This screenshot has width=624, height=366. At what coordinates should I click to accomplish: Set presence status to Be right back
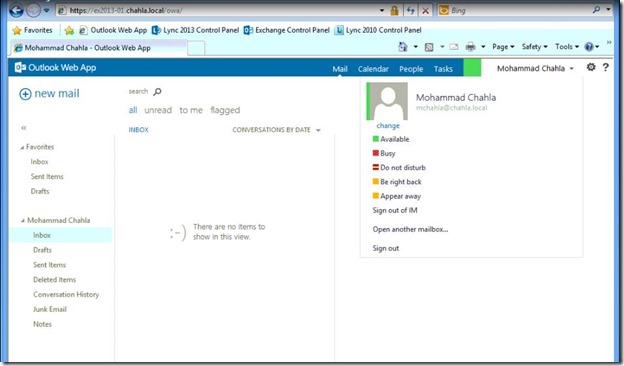397,182
